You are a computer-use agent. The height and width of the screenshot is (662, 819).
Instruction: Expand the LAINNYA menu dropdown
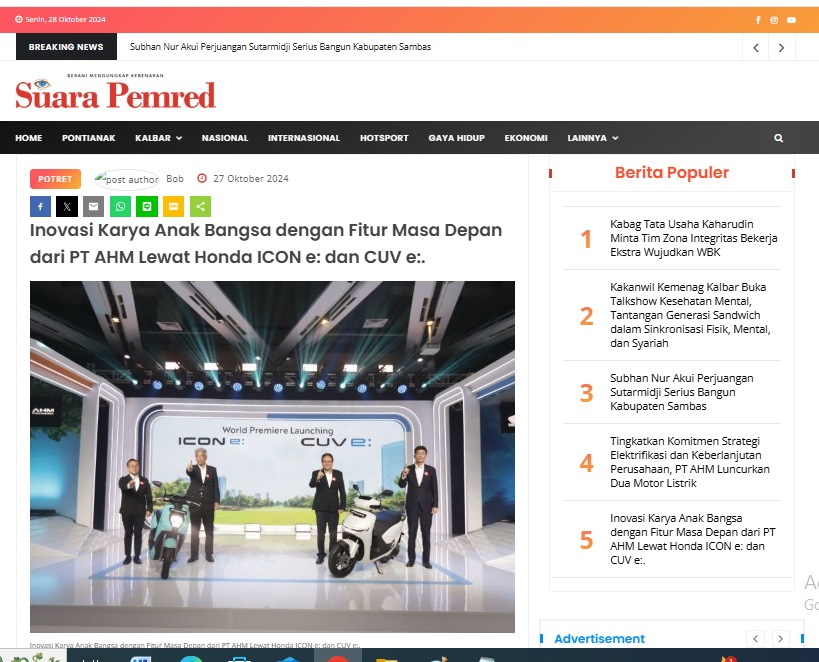(x=592, y=138)
